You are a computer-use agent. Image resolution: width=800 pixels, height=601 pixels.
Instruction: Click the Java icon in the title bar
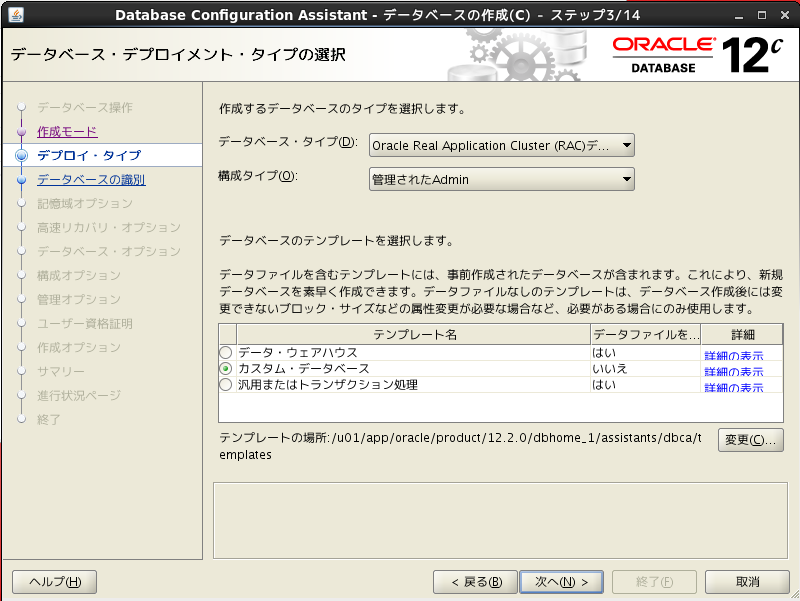tap(16, 15)
